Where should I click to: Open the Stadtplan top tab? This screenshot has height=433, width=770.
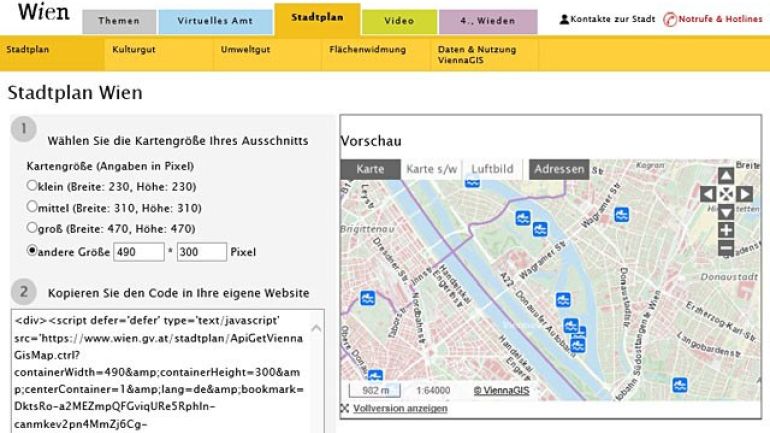317,19
